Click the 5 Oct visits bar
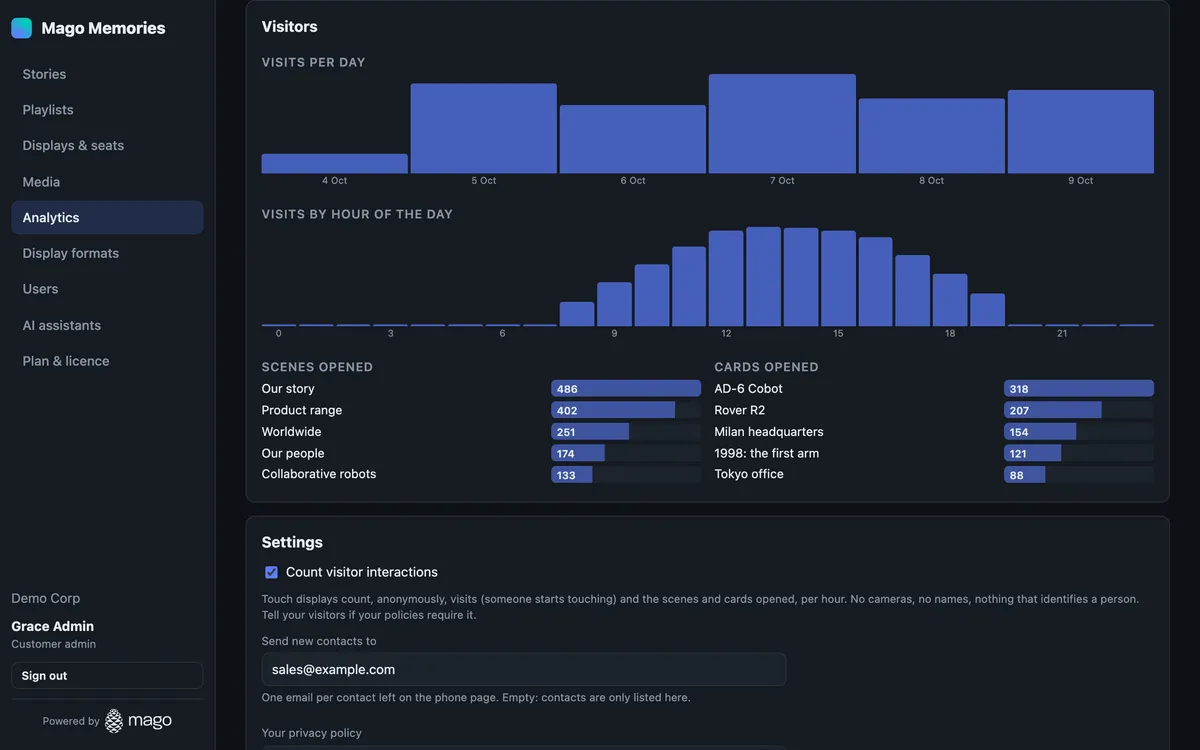 point(484,128)
